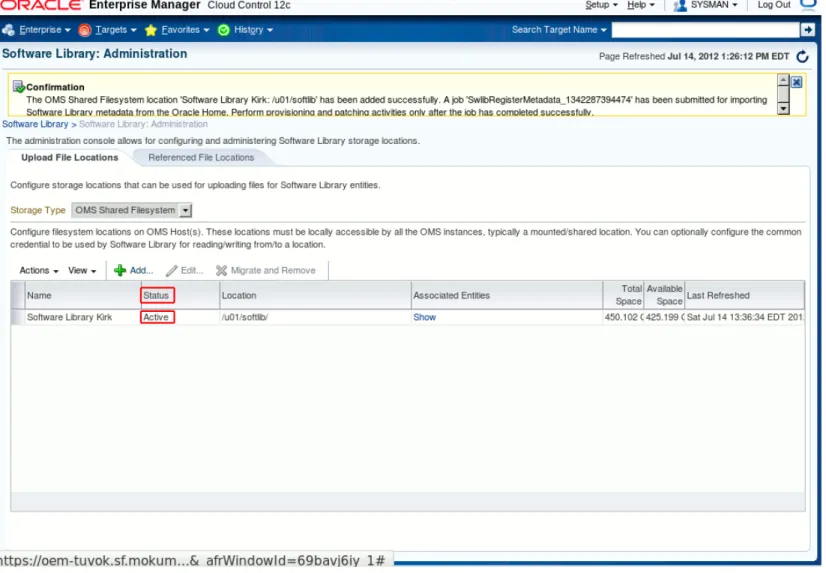Open the Enterprise menu

[x=45, y=30]
